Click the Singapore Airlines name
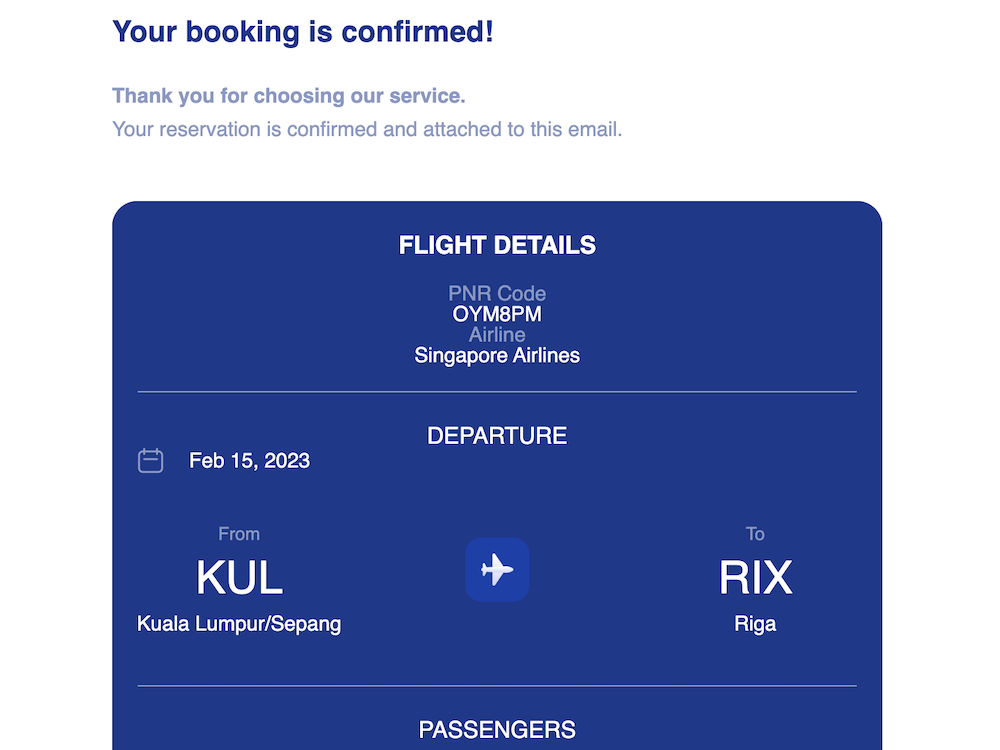 [x=497, y=355]
